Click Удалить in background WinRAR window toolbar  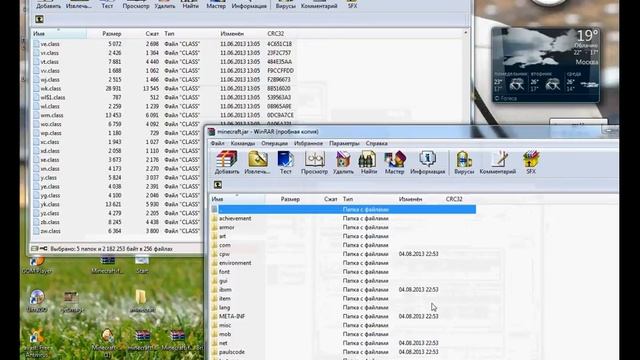pos(165,5)
